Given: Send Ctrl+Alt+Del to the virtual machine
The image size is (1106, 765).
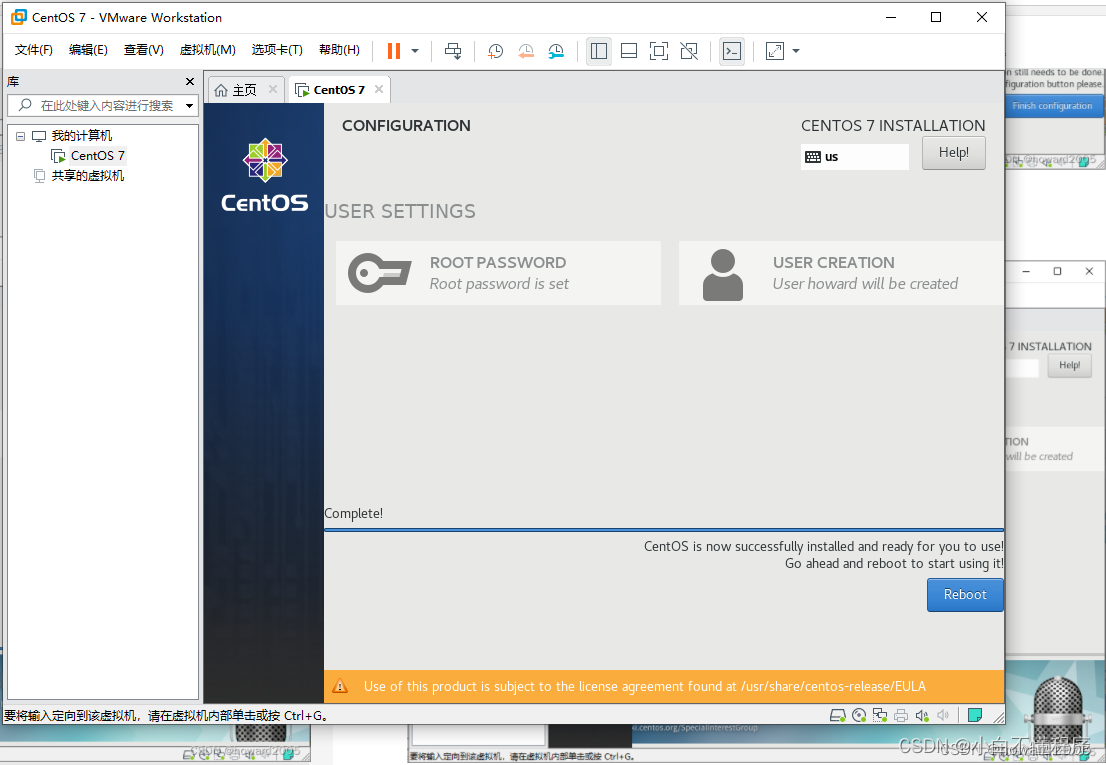Looking at the screenshot, I should (x=453, y=51).
